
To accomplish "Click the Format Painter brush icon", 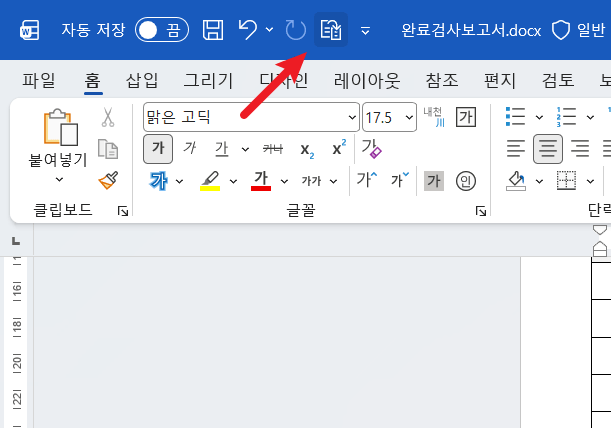I will point(109,180).
